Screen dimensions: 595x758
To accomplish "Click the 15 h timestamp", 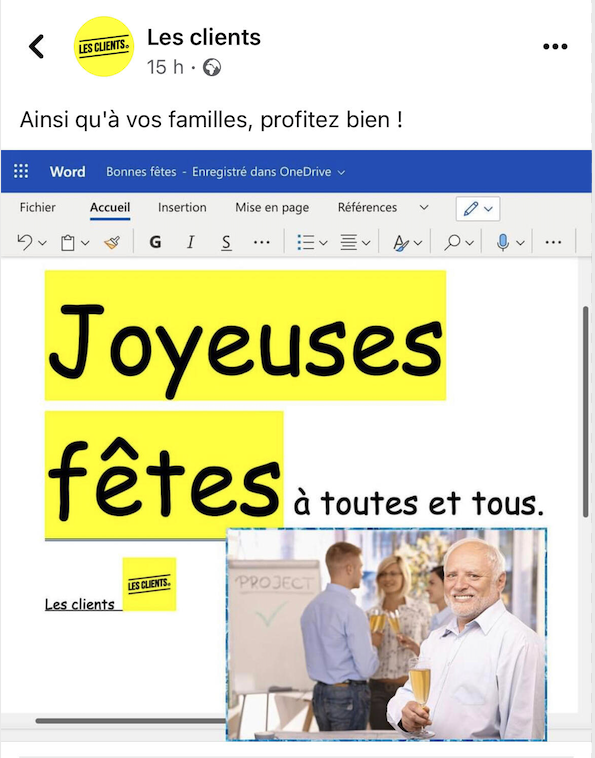I will pyautogui.click(x=165, y=67).
